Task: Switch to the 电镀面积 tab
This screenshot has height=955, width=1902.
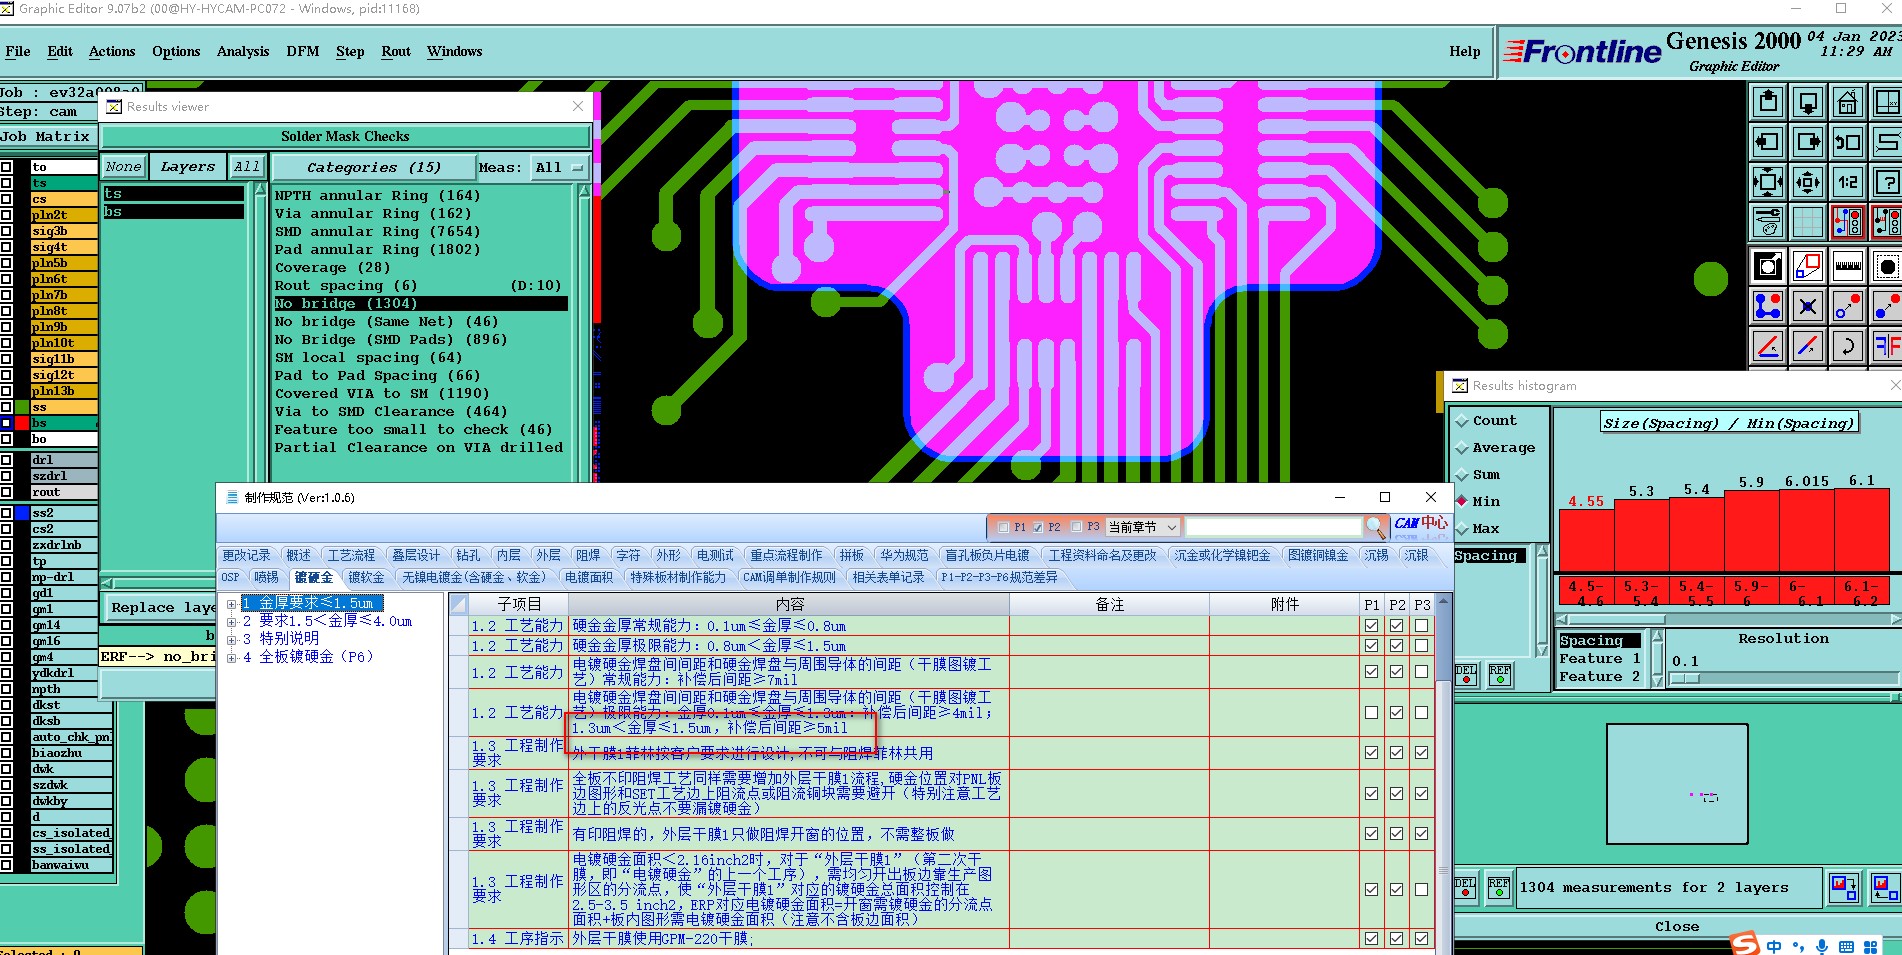Action: (x=589, y=577)
